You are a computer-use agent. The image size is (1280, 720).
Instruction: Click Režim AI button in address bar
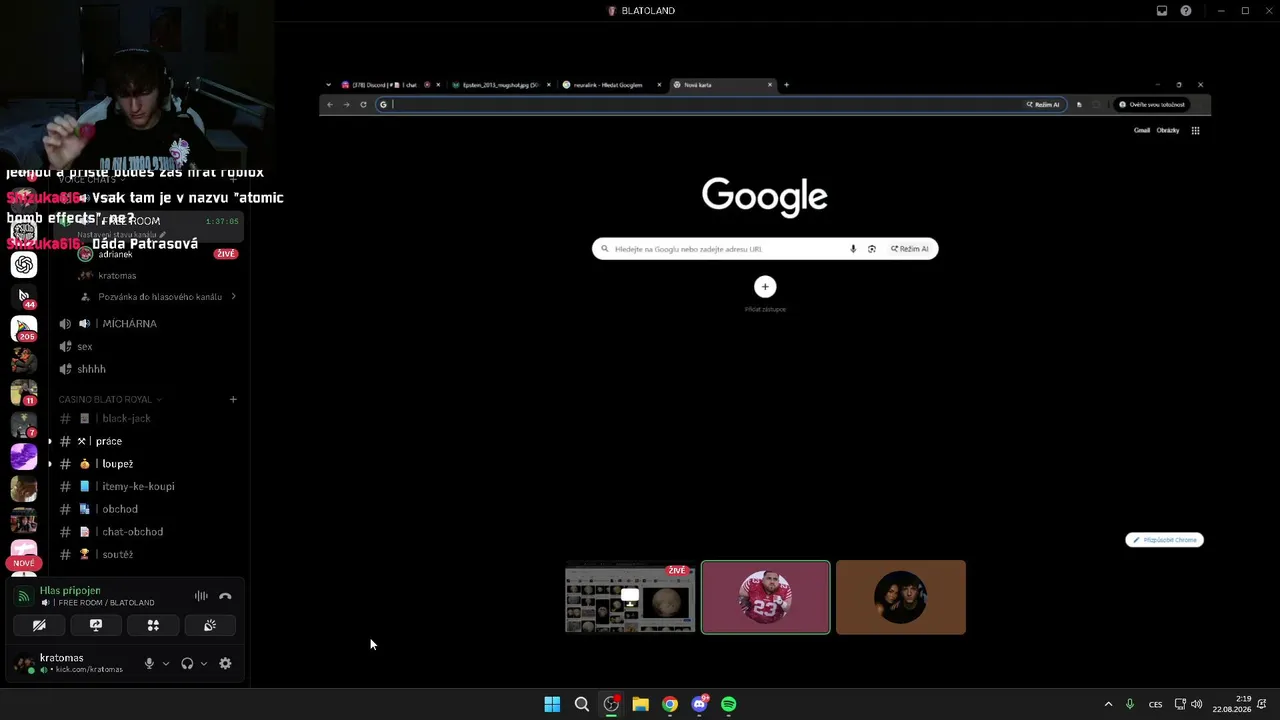point(1043,105)
